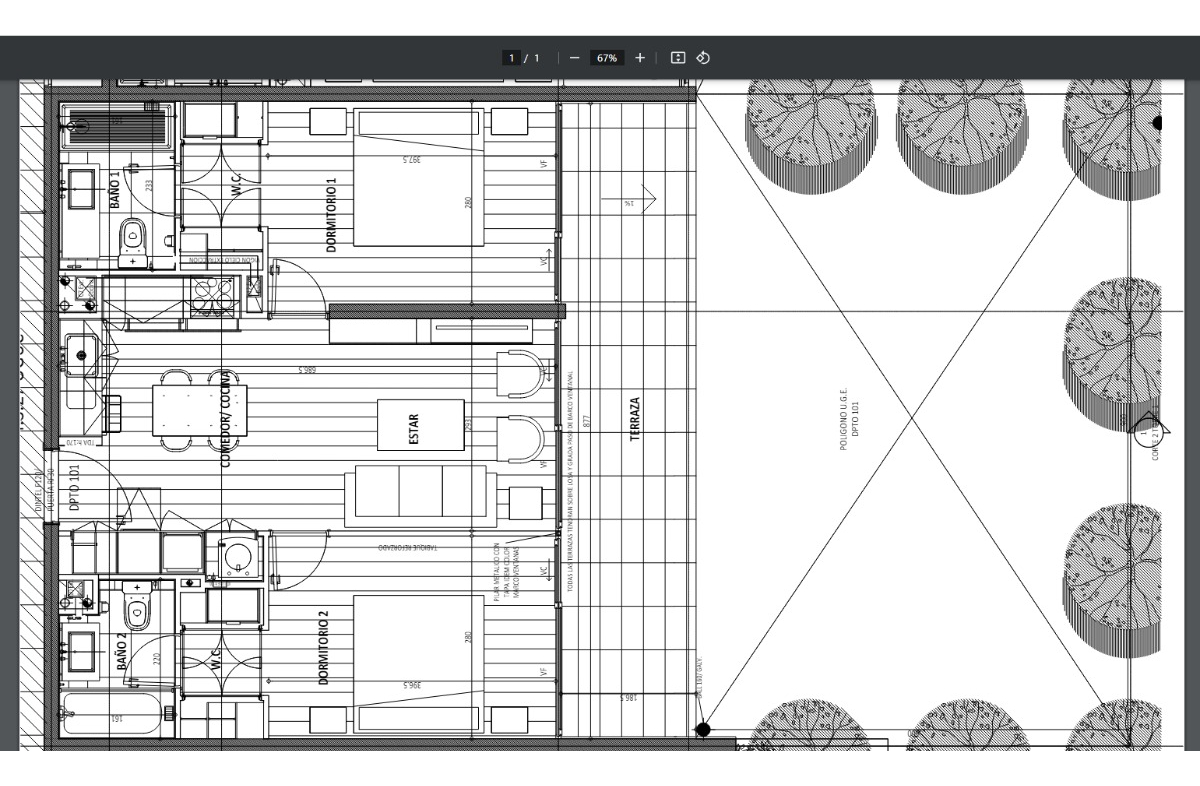Click the toilet symbol in Baño 1
The width and height of the screenshot is (1200, 786).
132,240
